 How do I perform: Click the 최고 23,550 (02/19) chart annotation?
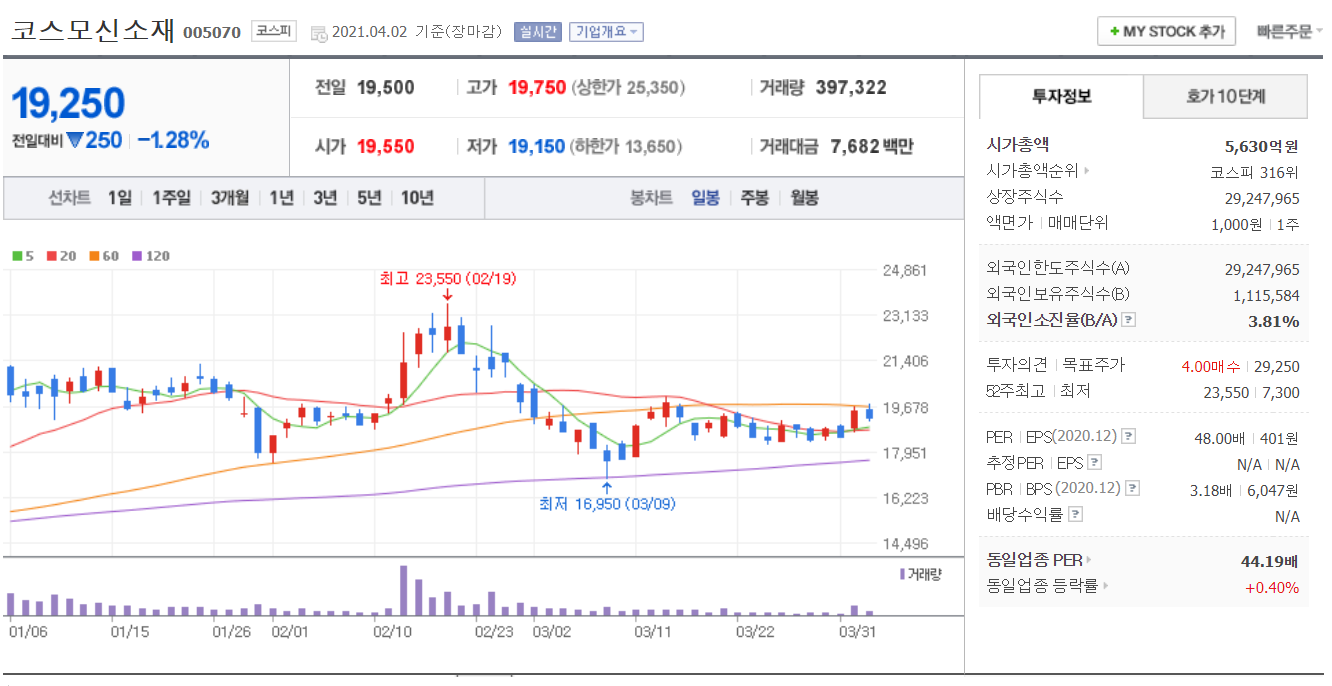[448, 279]
